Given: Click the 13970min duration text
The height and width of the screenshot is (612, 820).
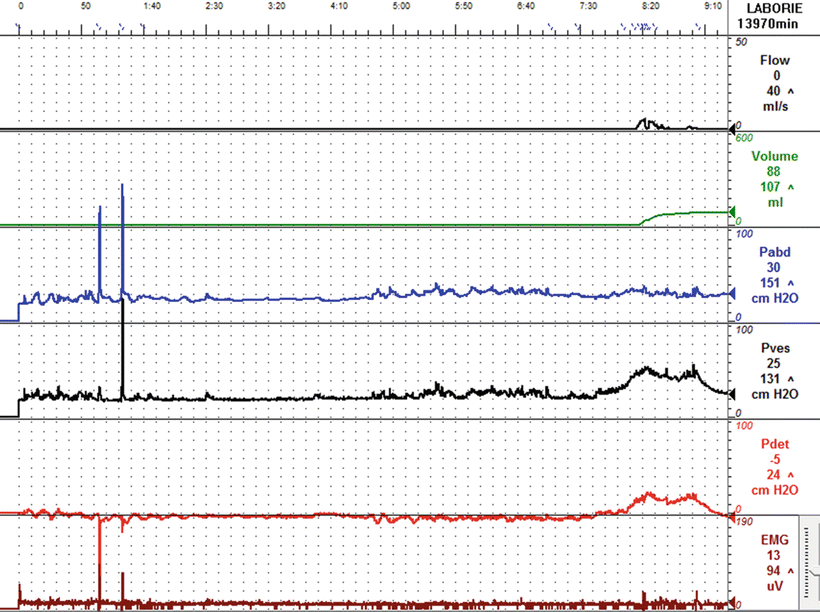Looking at the screenshot, I should tap(768, 24).
